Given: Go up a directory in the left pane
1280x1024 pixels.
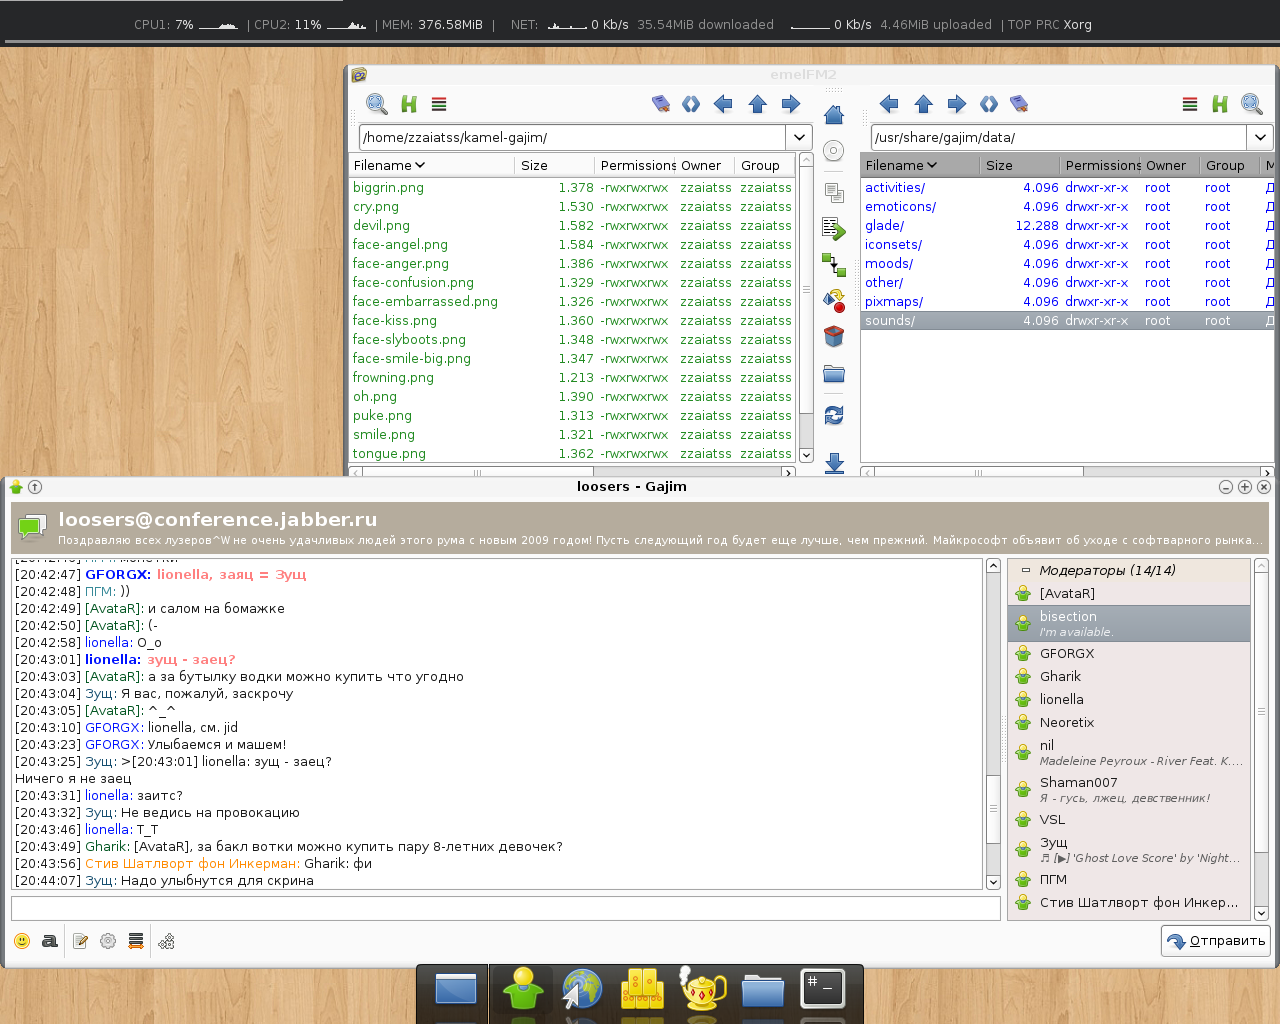Looking at the screenshot, I should [757, 104].
